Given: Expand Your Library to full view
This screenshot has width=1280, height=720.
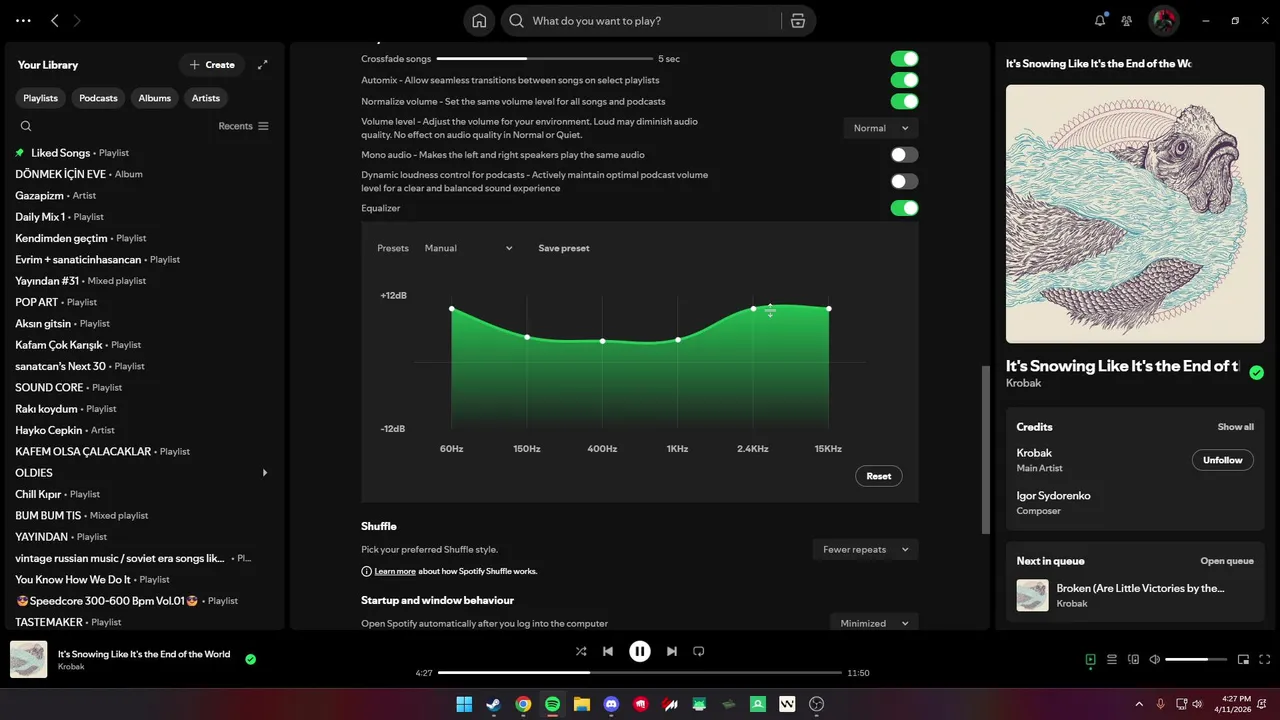Looking at the screenshot, I should point(262,65).
